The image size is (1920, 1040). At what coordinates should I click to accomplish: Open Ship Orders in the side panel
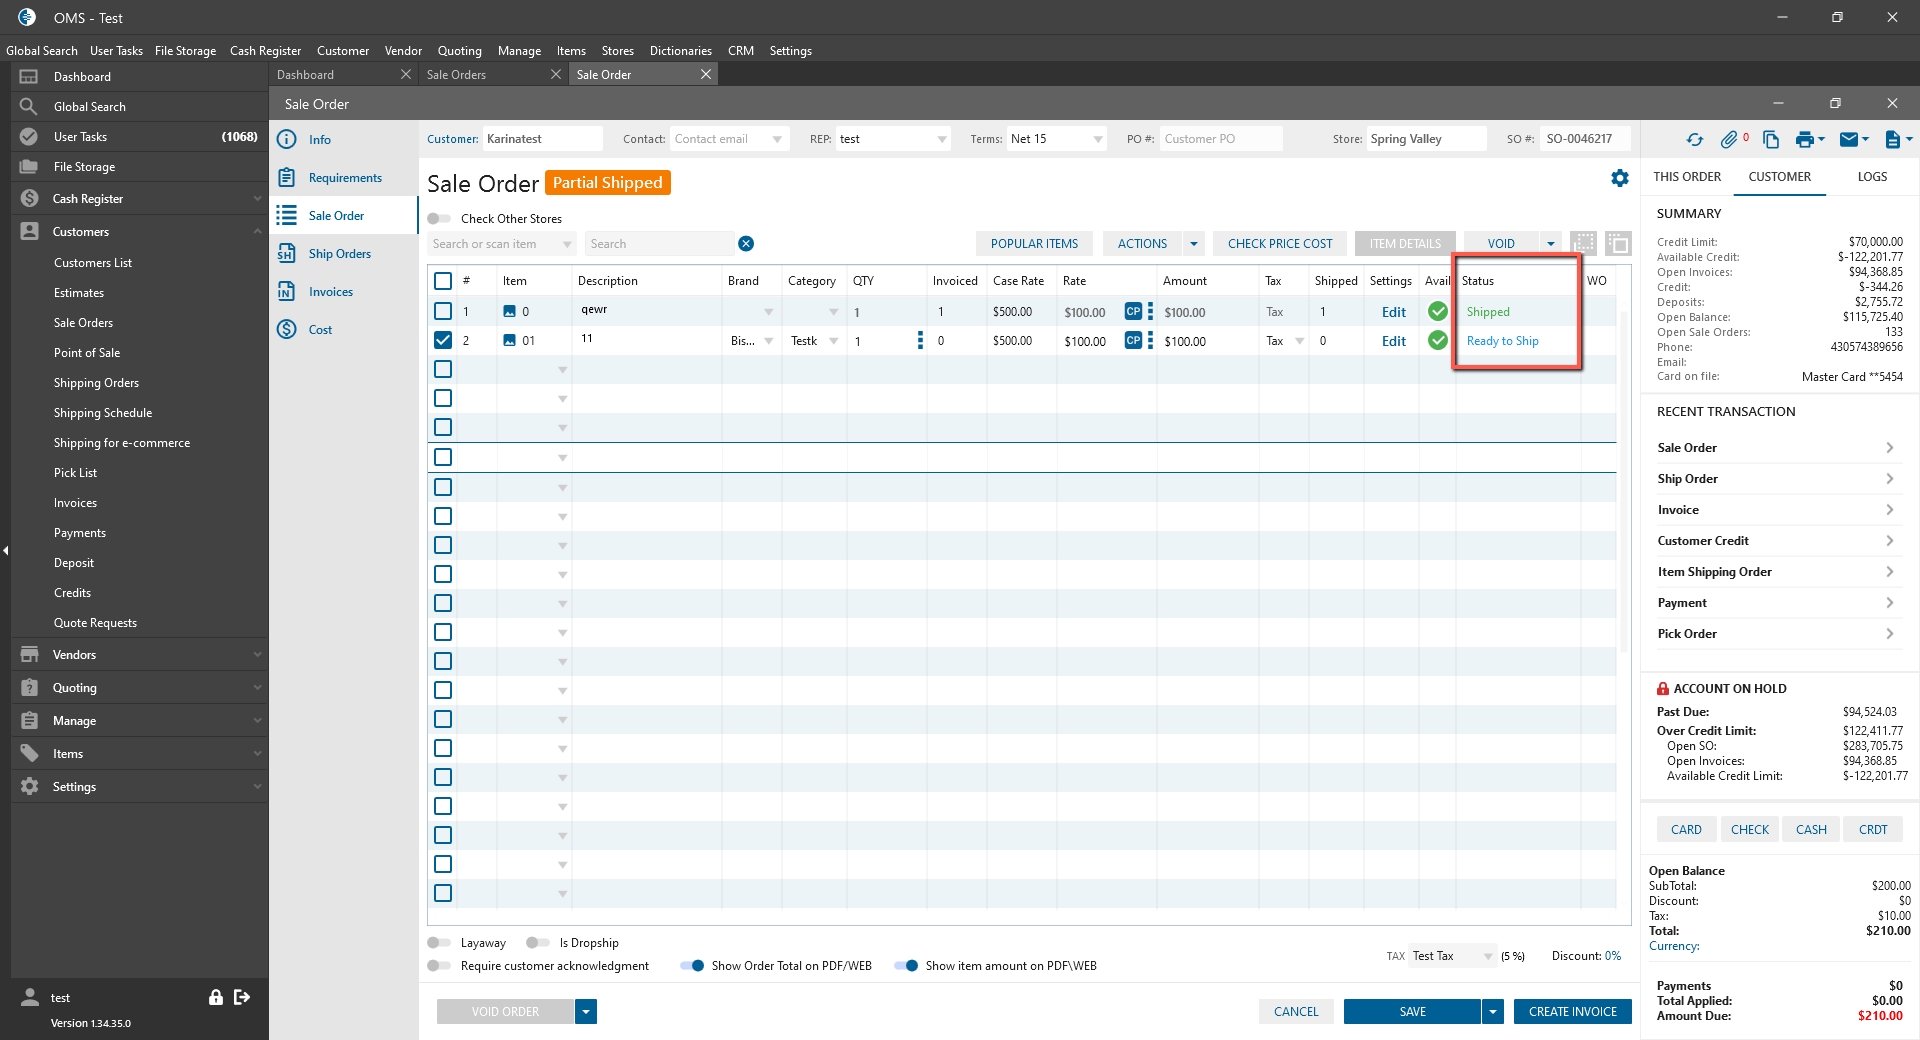339,254
